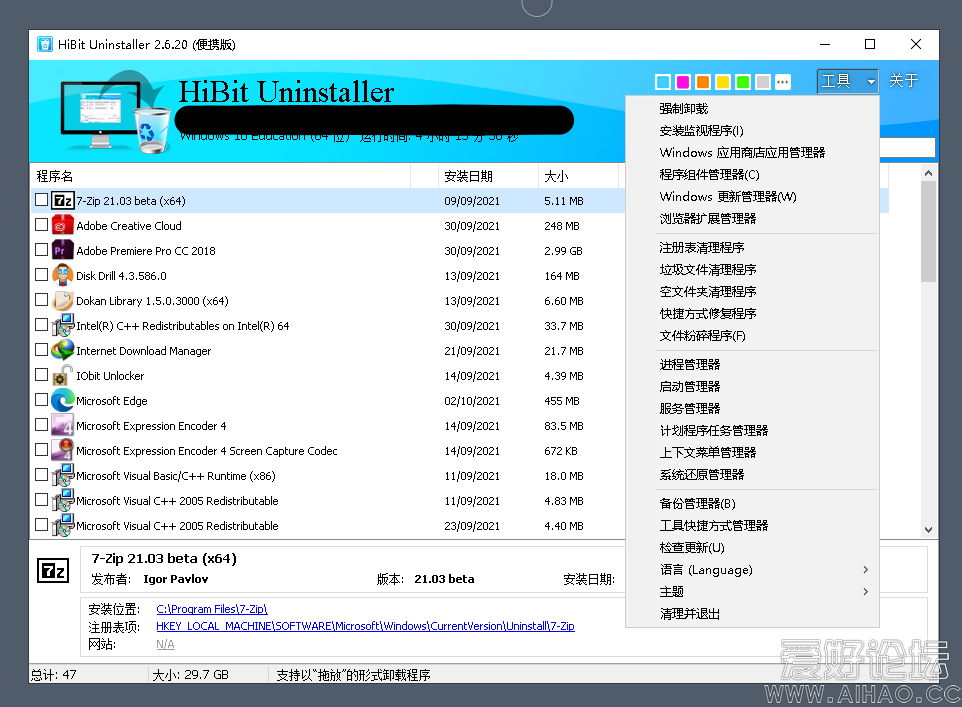Image resolution: width=962 pixels, height=707 pixels.
Task: Click the Internet Download Manager icon
Action: [x=62, y=350]
